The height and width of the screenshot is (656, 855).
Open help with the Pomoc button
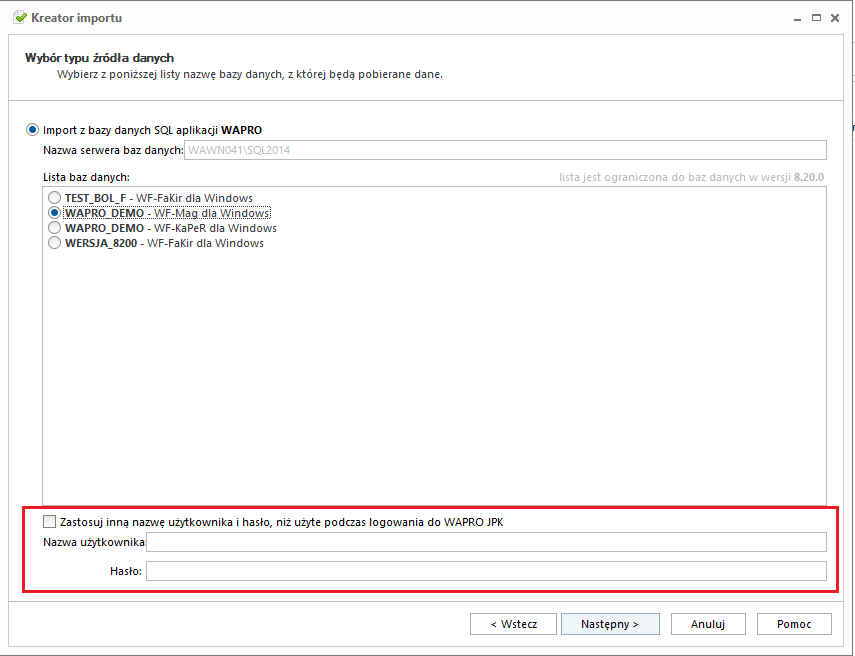[x=794, y=624]
